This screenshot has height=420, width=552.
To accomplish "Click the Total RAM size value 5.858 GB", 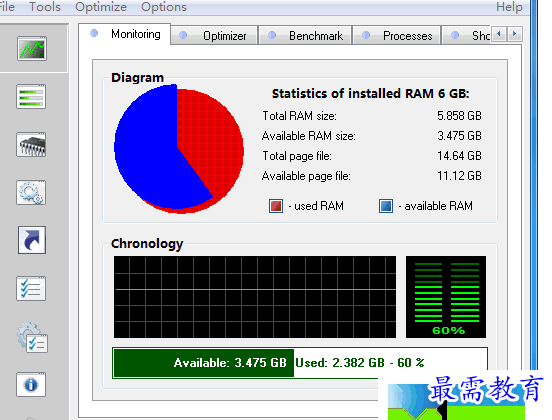I will [459, 116].
